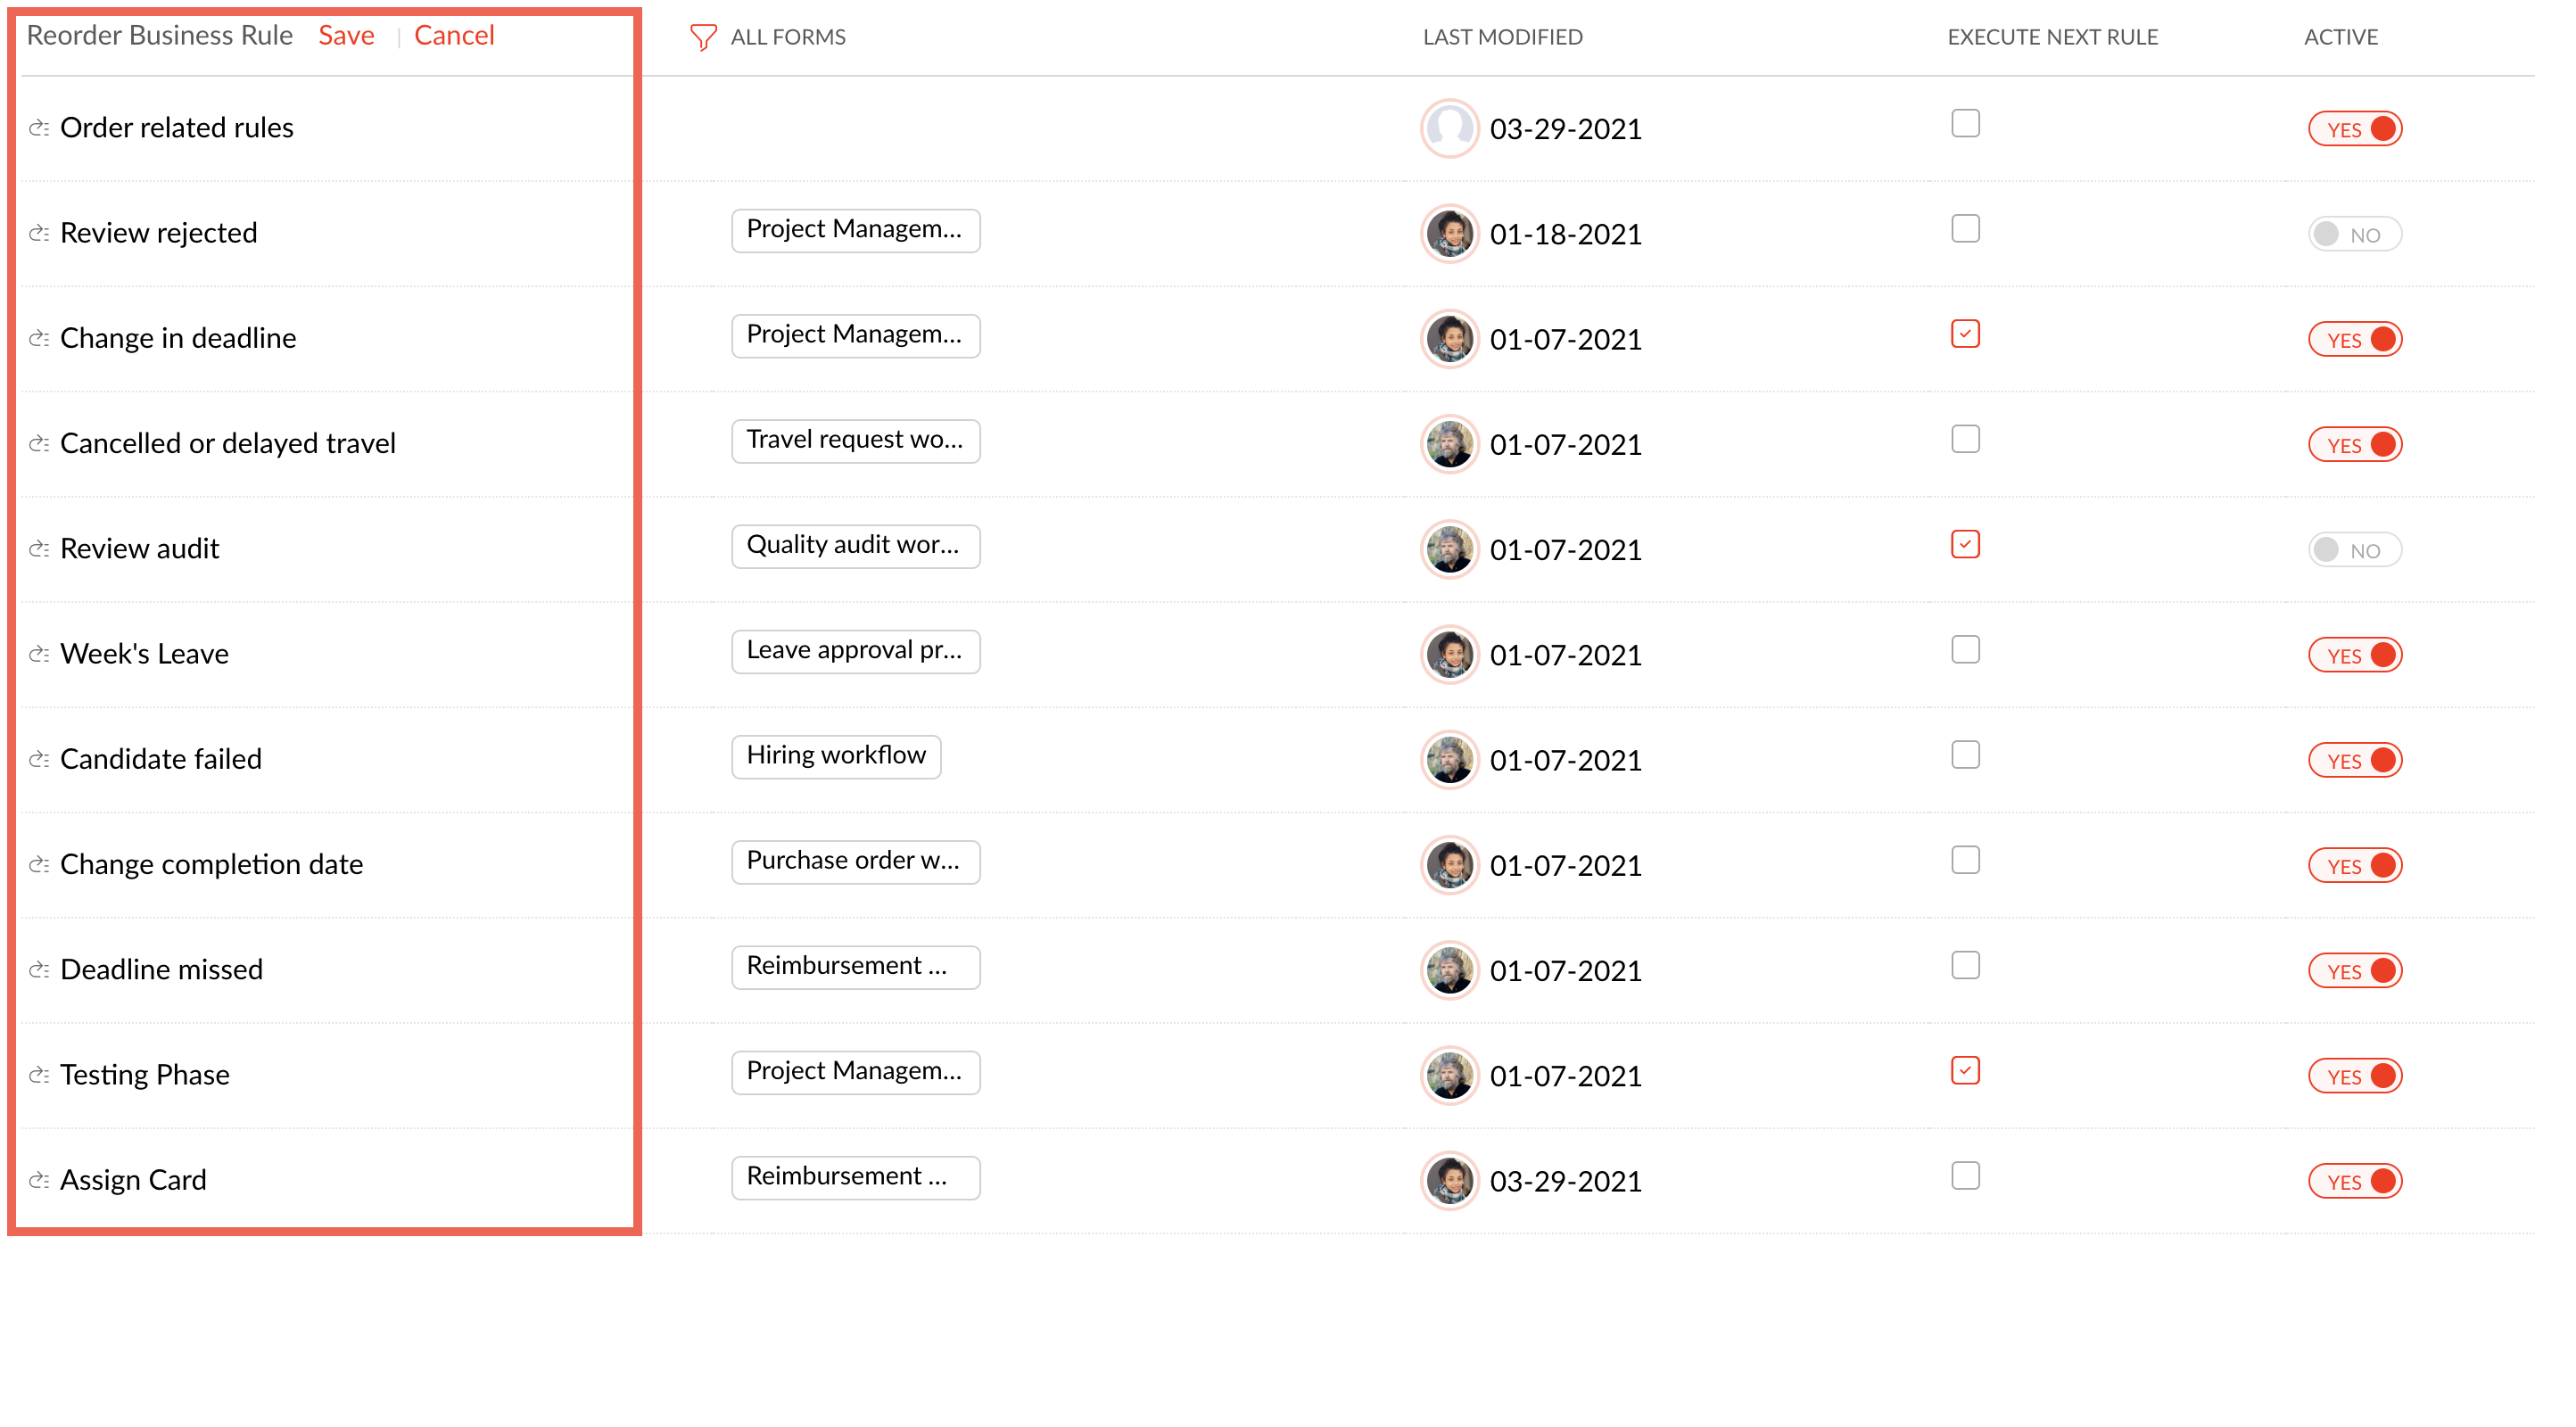Image resolution: width=2576 pixels, height=1427 pixels.
Task: Select the Cancelled or delayed travel rule
Action: (x=228, y=443)
